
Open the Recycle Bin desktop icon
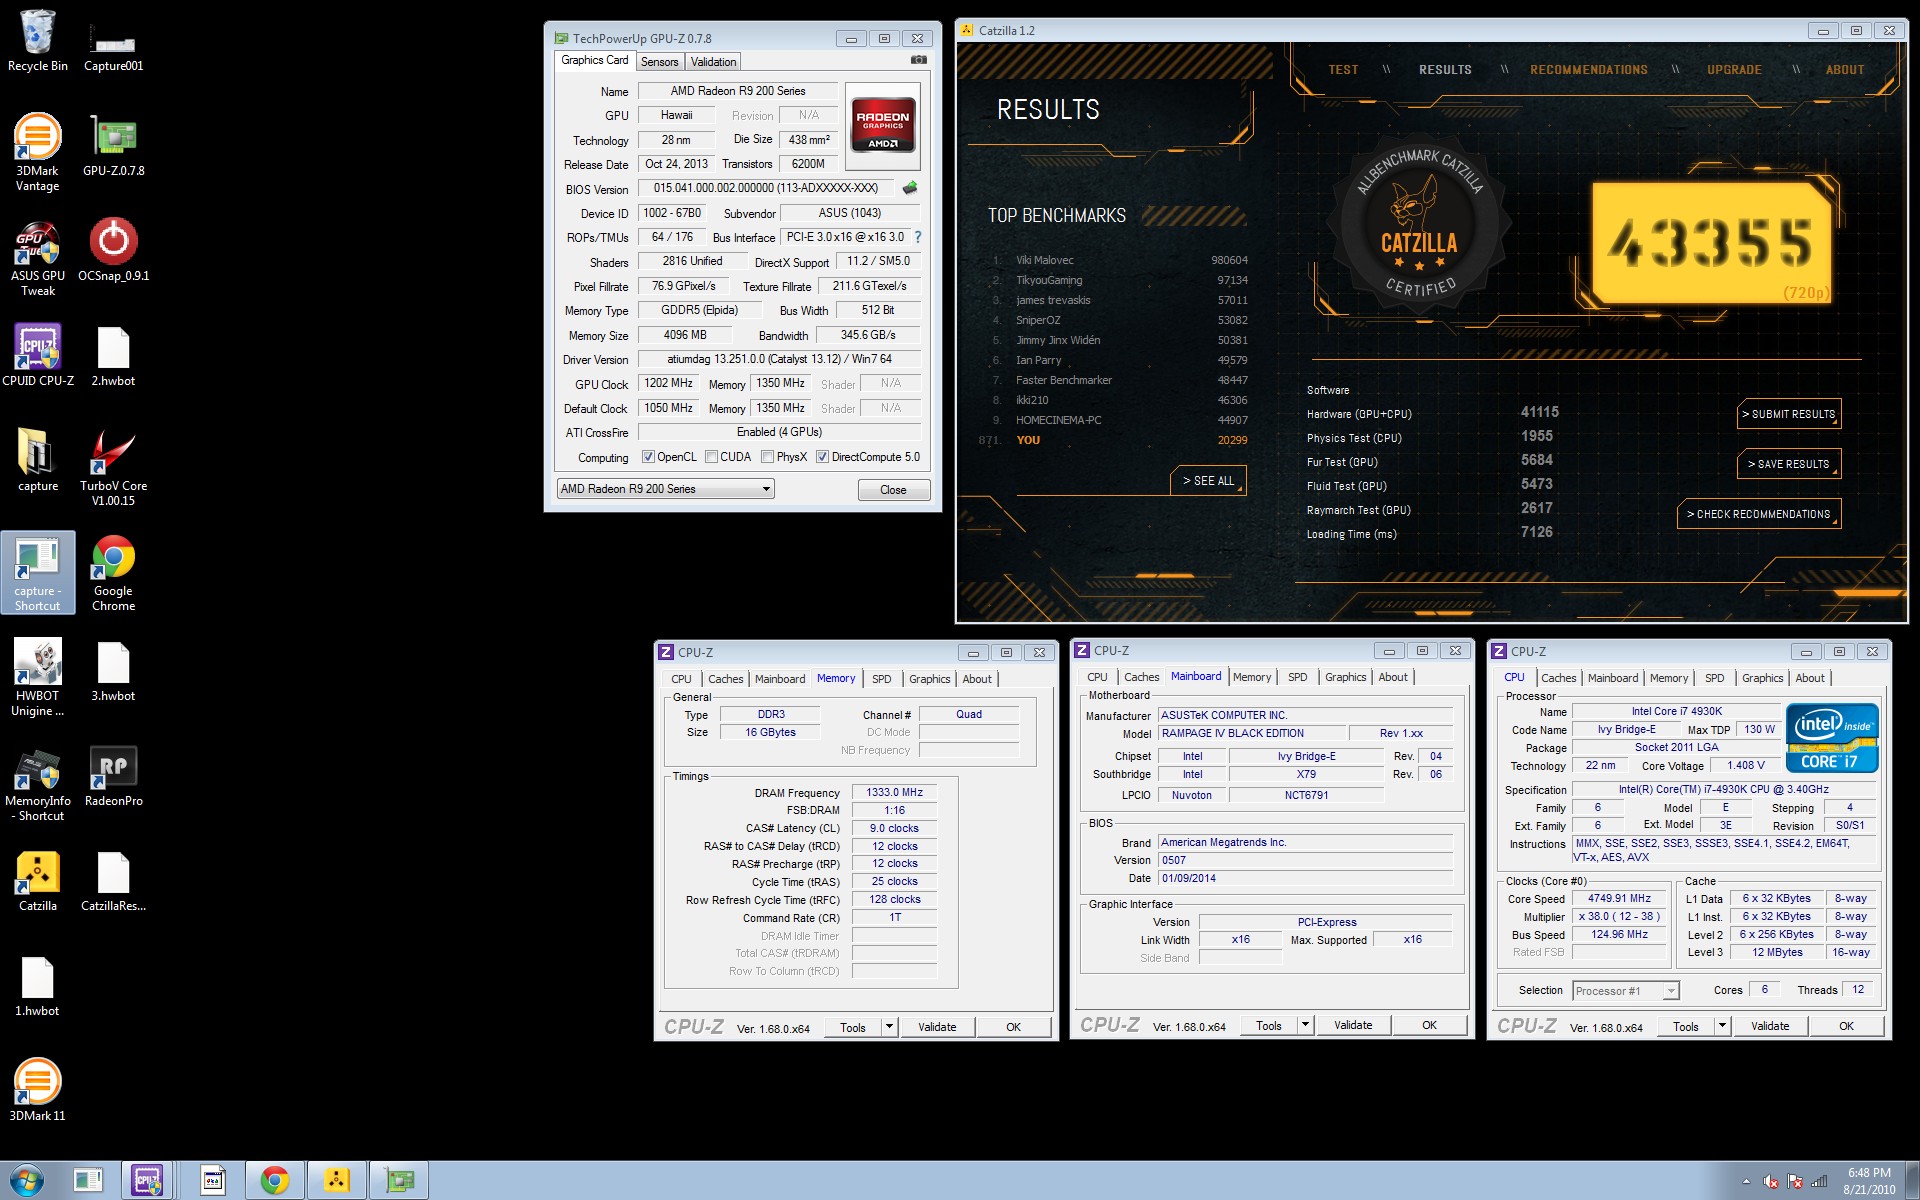(38, 42)
